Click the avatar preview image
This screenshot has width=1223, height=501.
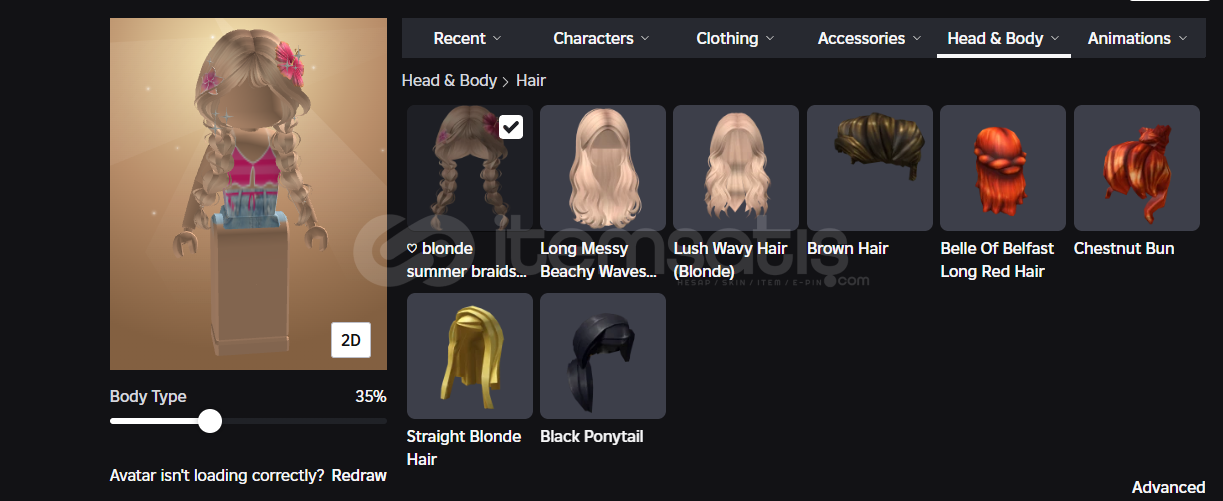point(248,194)
